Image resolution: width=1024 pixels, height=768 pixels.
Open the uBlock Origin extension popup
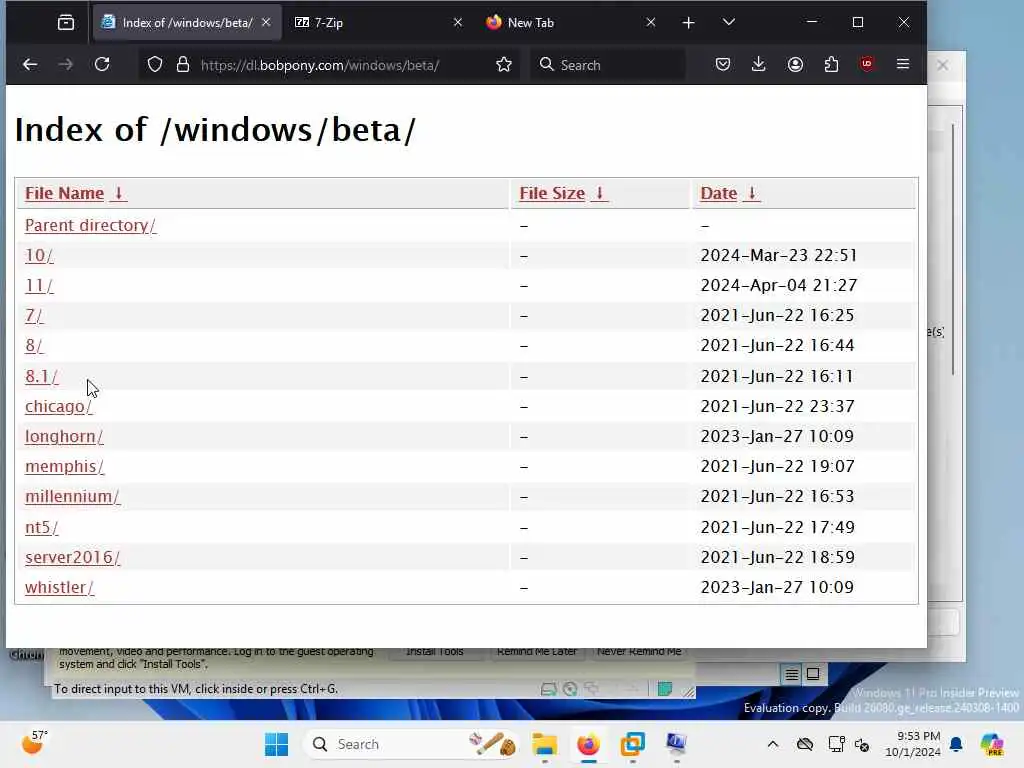pyautogui.click(x=867, y=64)
